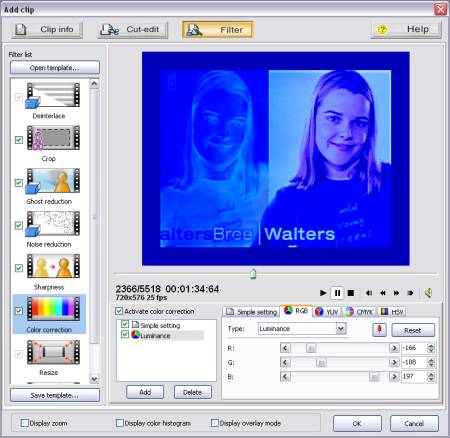Image resolution: width=450 pixels, height=438 pixels.
Task: Select the Ghost reduction filter icon
Action: click(53, 181)
